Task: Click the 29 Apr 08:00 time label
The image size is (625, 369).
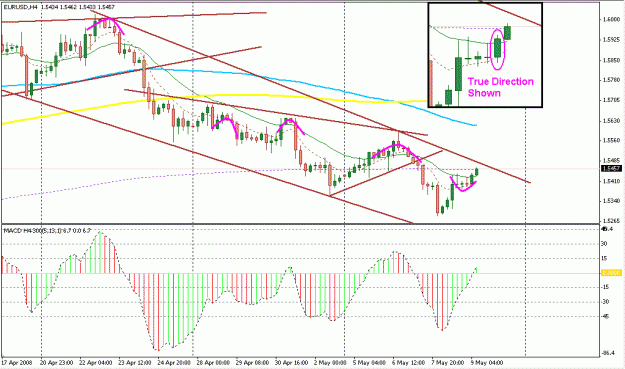Action: coord(252,363)
